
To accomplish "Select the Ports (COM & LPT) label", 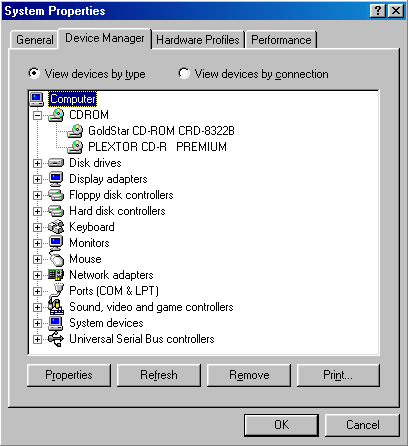I will click(x=114, y=291).
